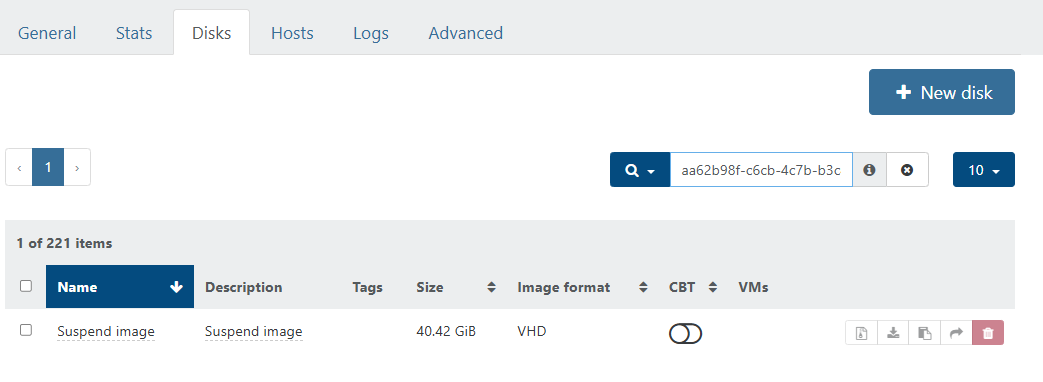Go to the next page arrow
This screenshot has height=382, width=1043.
77,167
